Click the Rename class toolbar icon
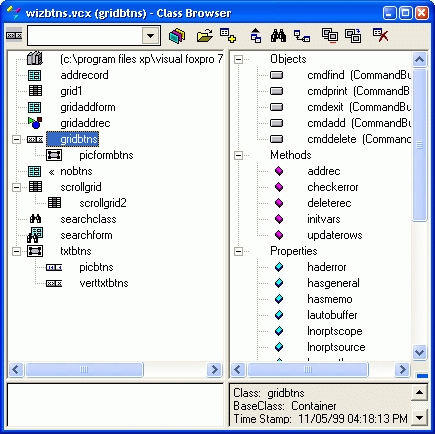Viewport: 435px width, 434px height. point(330,35)
